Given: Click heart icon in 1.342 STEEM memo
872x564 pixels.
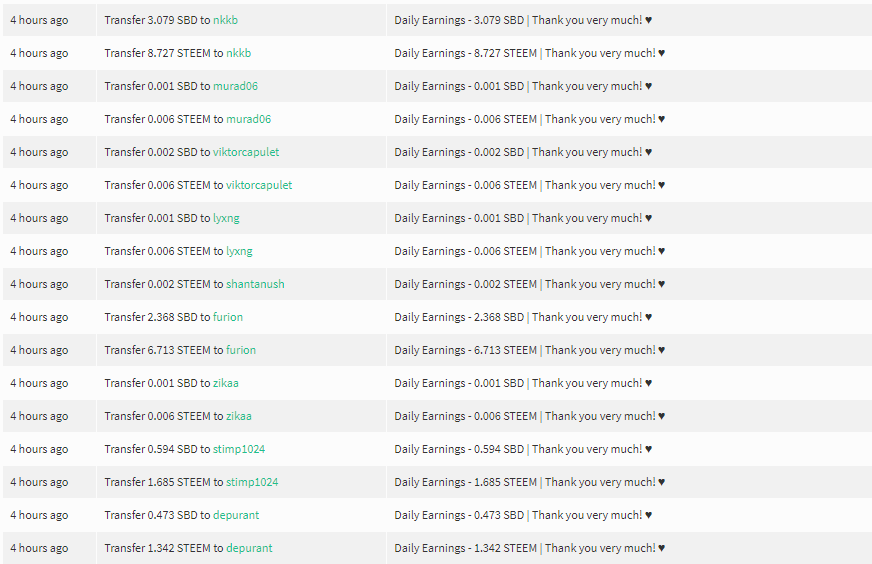Looking at the screenshot, I should point(661,548).
